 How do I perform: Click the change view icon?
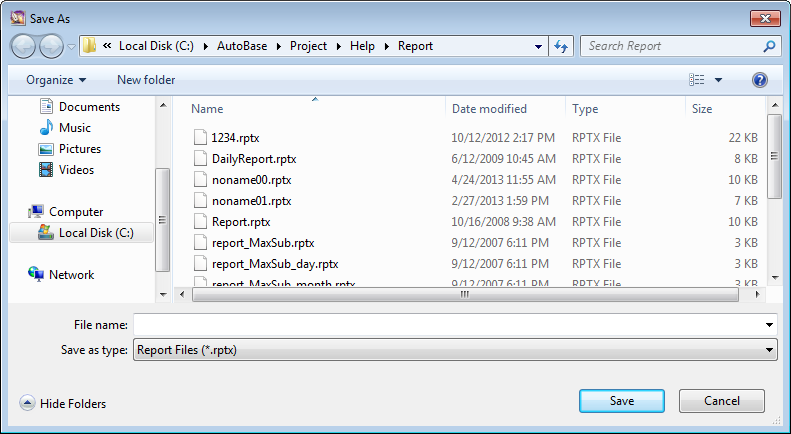coord(697,80)
